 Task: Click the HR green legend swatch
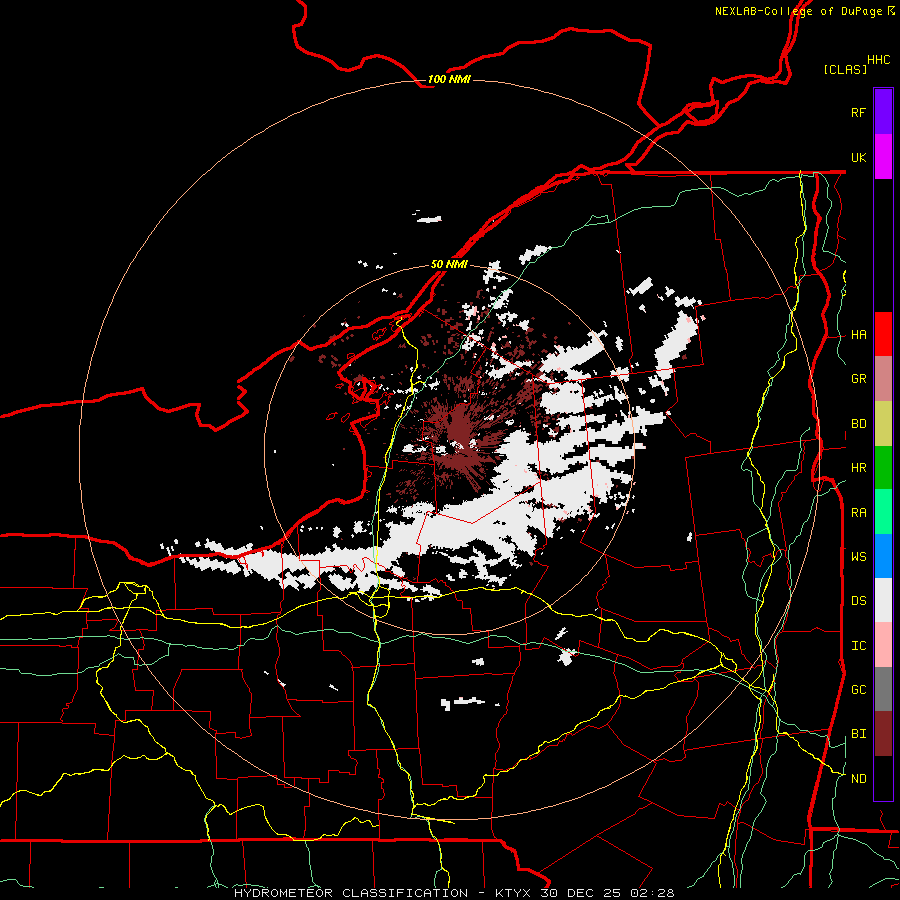[x=883, y=467]
